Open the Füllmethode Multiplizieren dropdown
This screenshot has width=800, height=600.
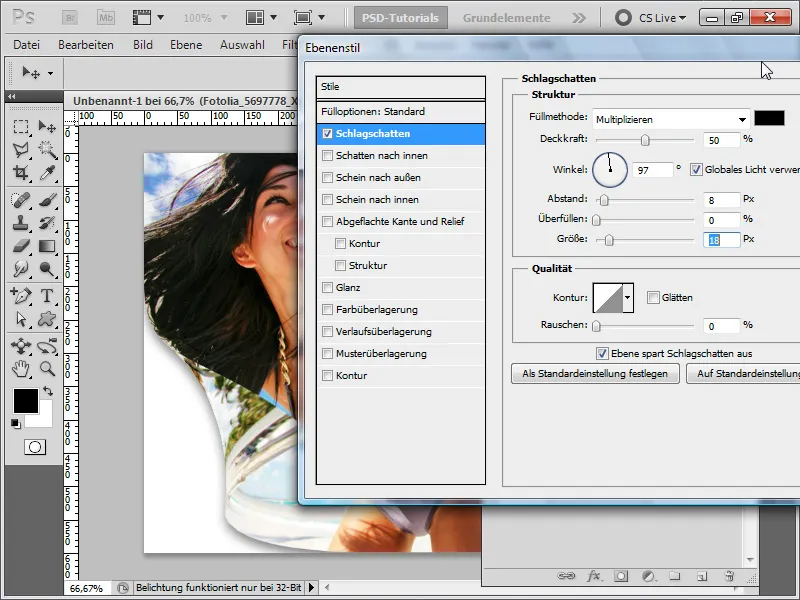click(x=671, y=119)
